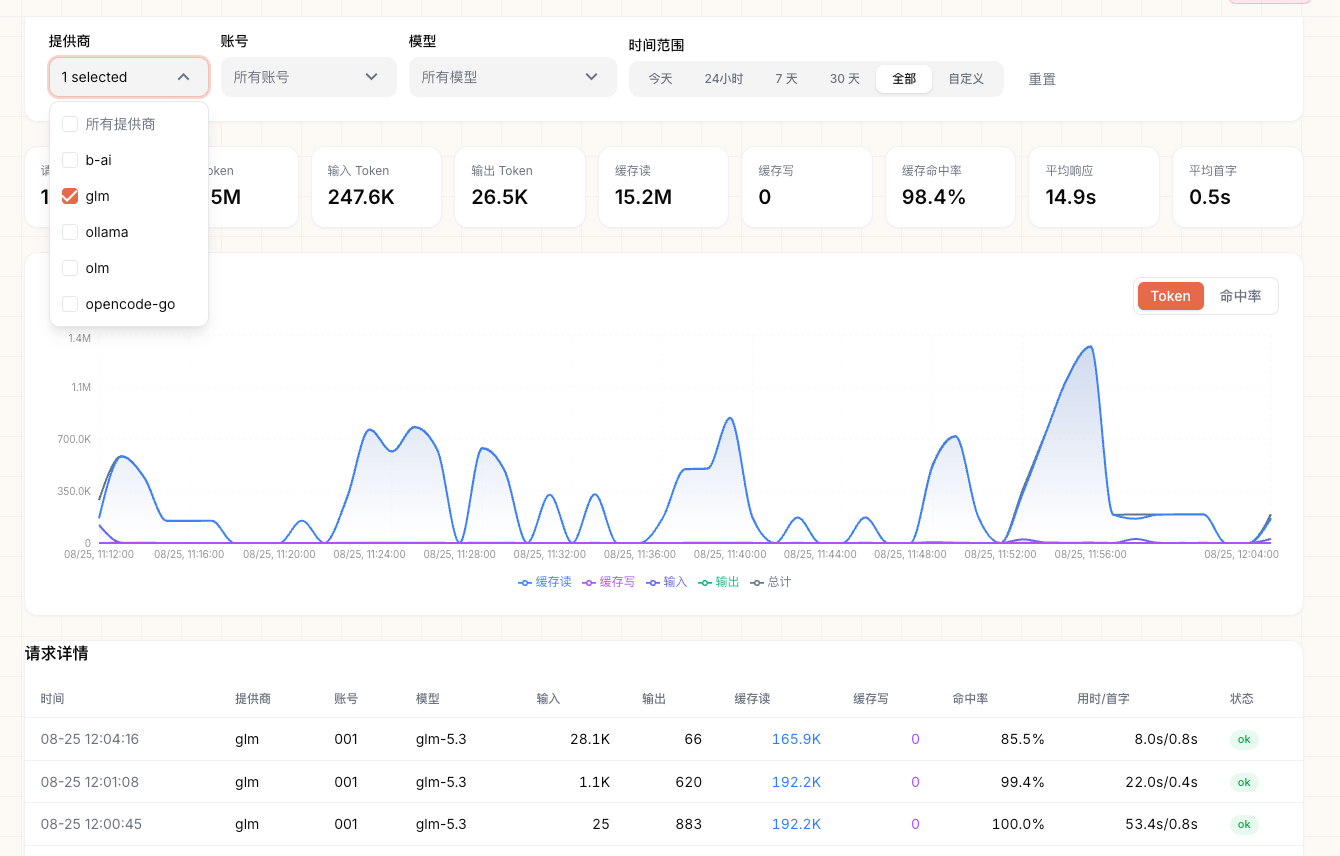
Task: Select the 24小时 time range
Action: (723, 79)
